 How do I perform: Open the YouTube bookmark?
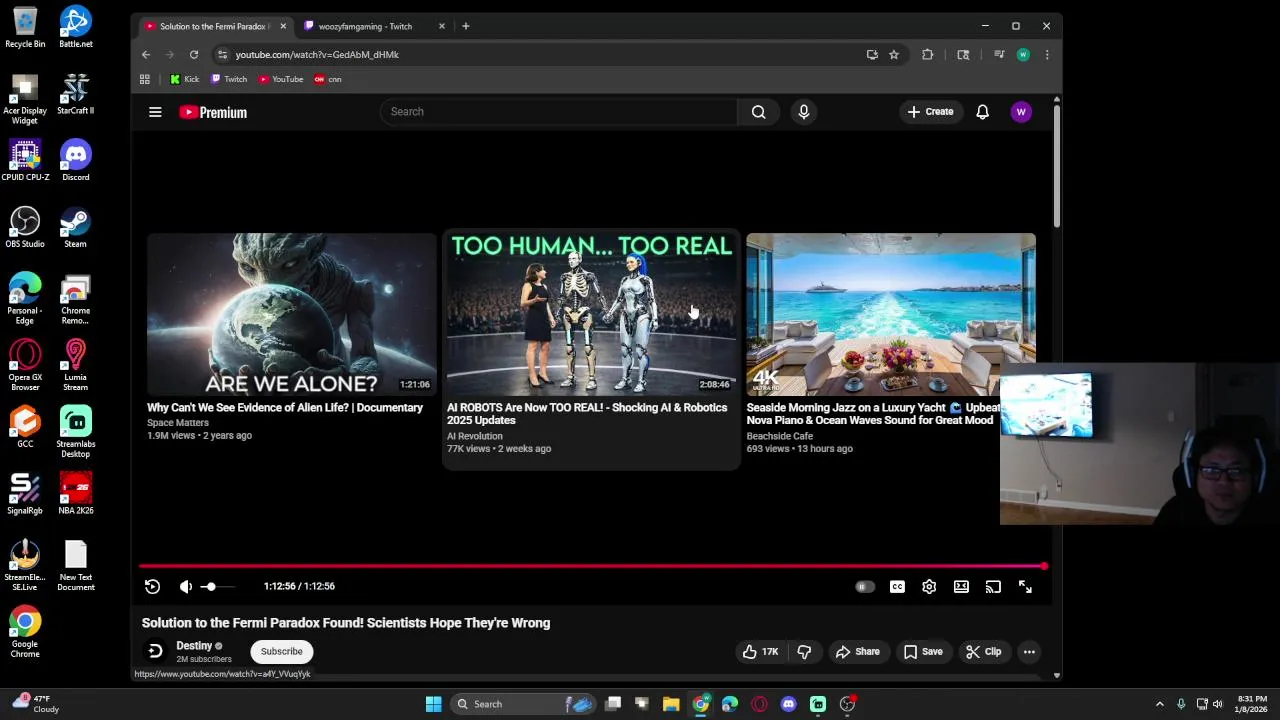pos(281,79)
